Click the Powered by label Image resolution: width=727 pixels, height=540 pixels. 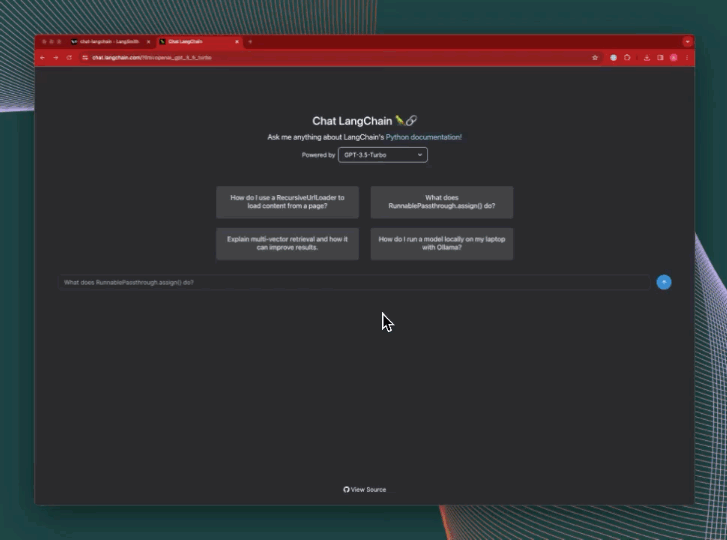click(318, 155)
